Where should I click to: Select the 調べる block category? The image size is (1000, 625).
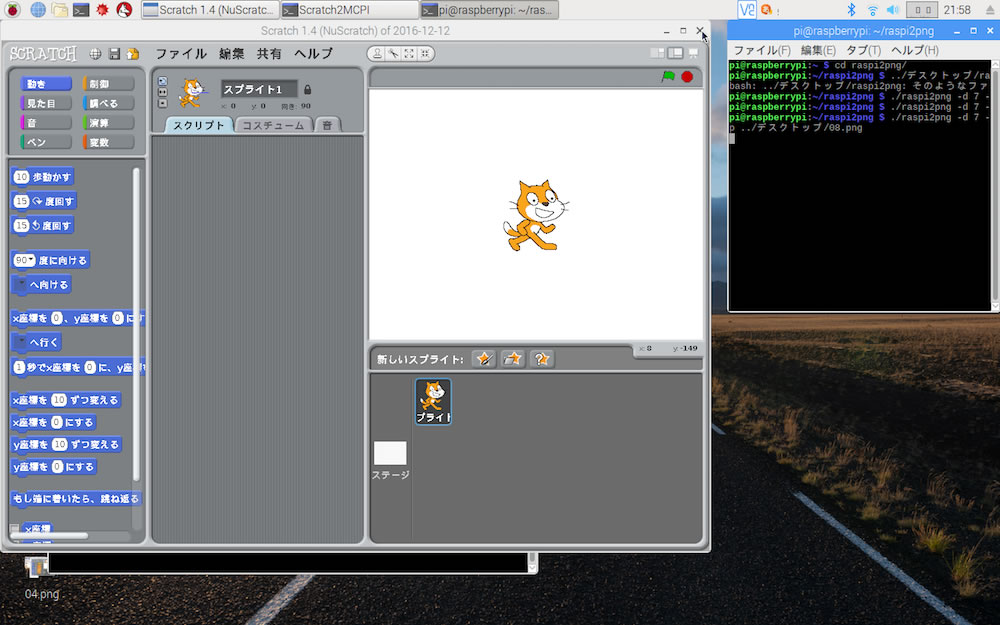108,103
